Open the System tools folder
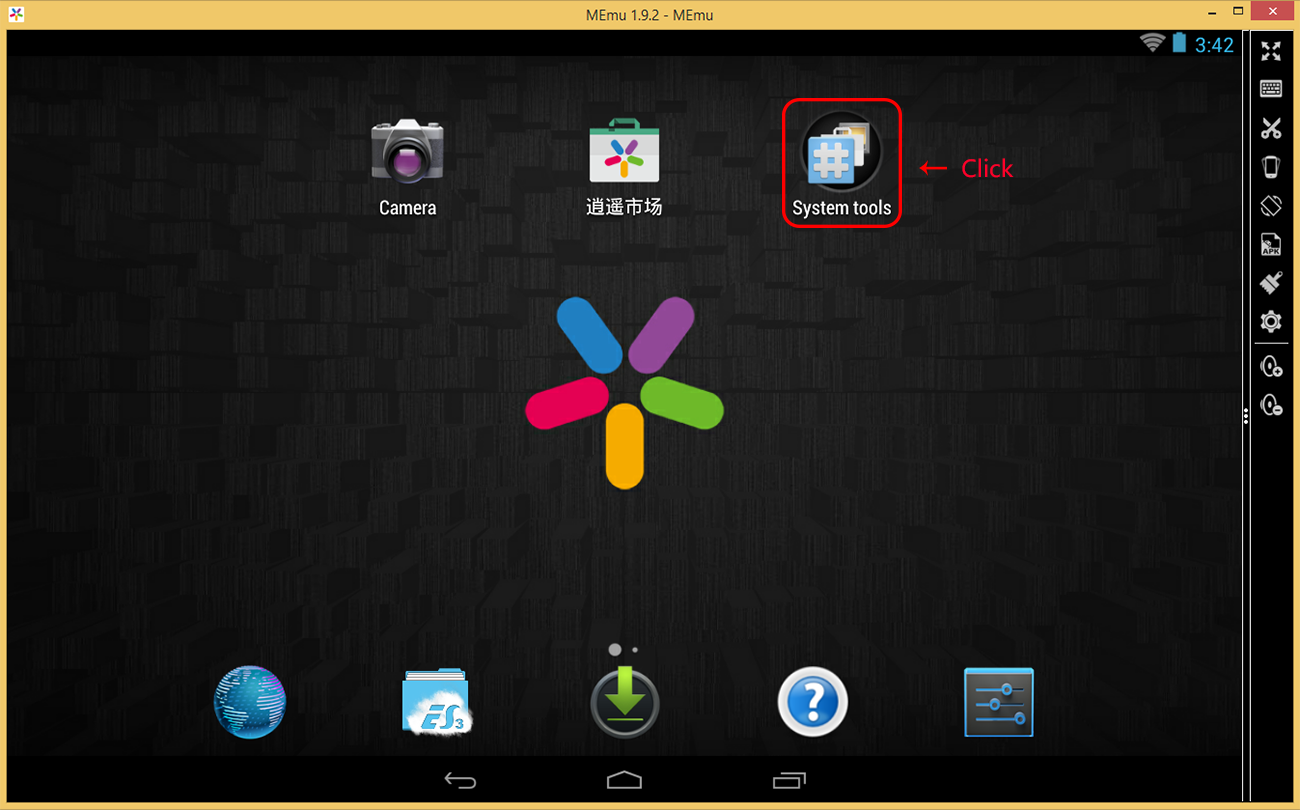 point(841,152)
